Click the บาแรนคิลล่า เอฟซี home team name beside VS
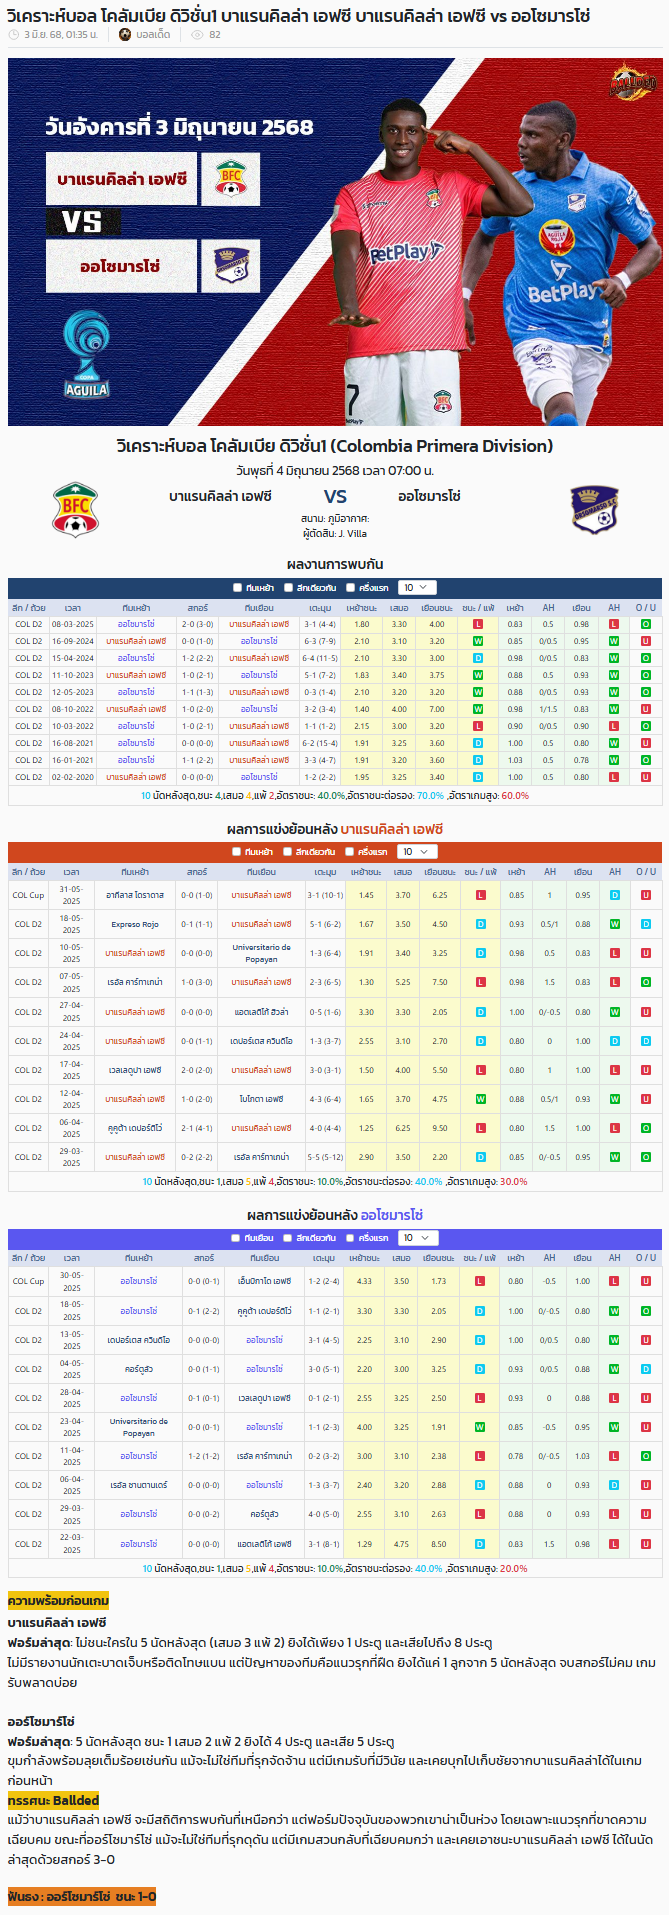Image resolution: width=669 pixels, height=1915 pixels. tap(220, 496)
